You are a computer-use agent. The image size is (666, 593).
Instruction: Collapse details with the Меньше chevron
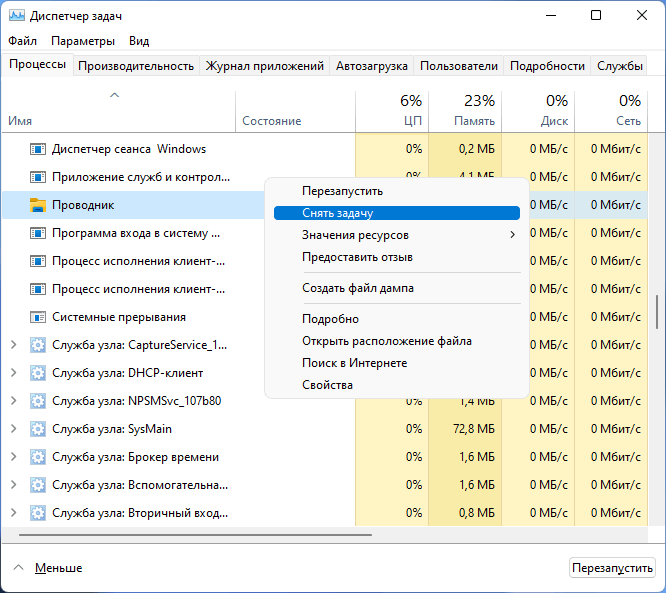click(x=17, y=567)
